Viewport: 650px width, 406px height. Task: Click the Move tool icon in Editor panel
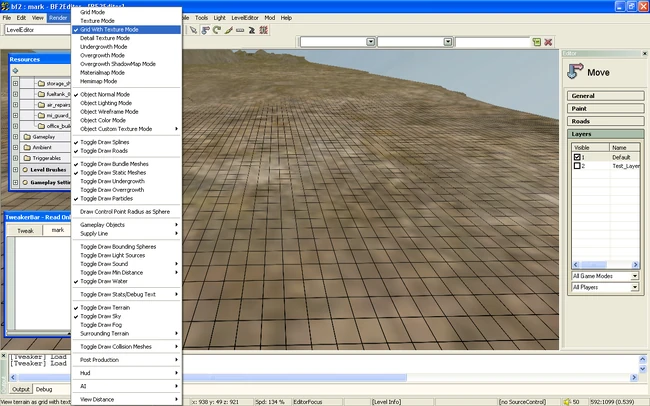(x=575, y=72)
